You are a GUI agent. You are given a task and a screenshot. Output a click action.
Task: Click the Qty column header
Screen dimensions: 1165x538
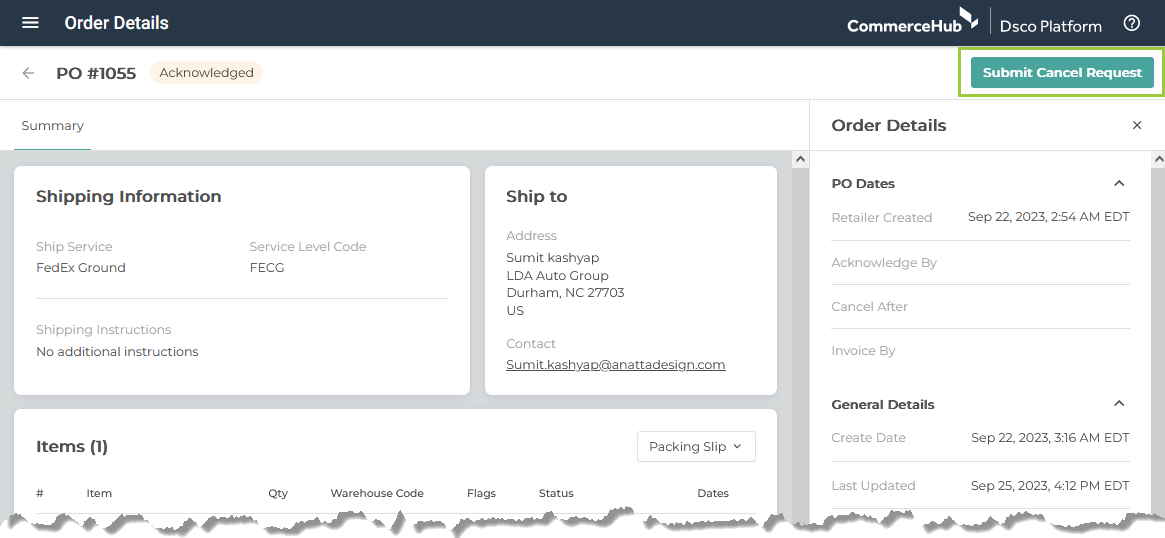click(278, 493)
